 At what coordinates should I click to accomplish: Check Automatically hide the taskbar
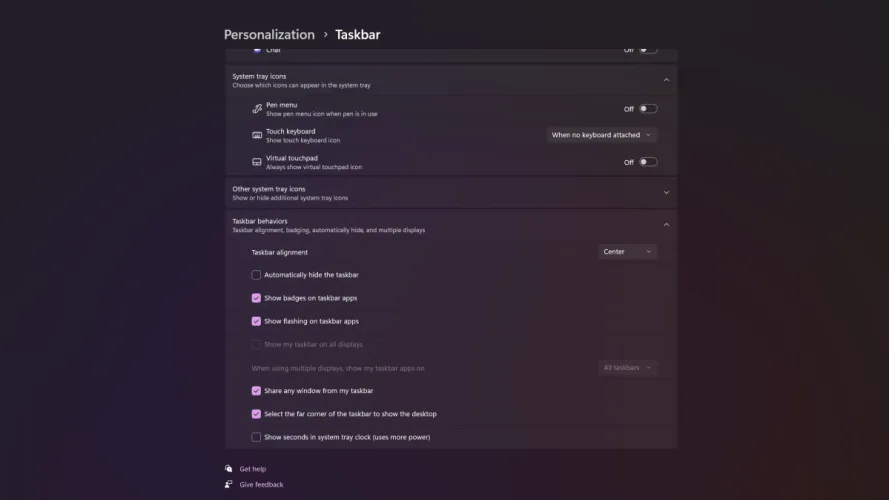point(256,275)
